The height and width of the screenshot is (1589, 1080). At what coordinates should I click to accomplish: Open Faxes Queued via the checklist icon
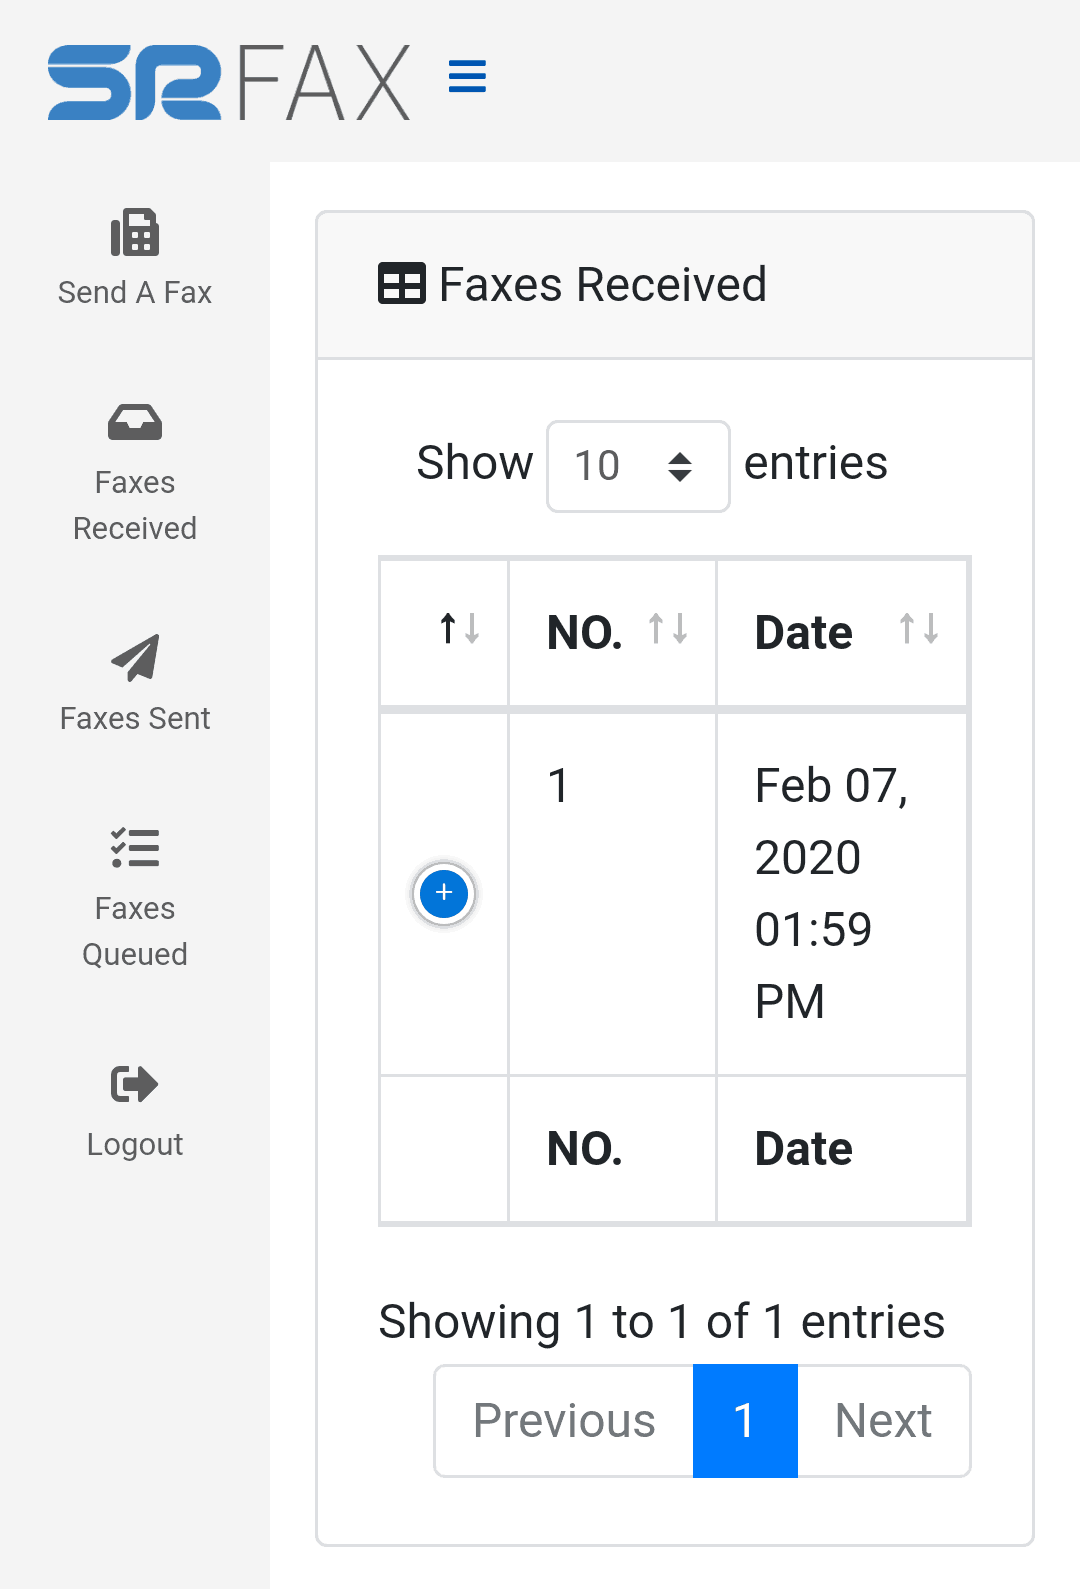coord(135,848)
